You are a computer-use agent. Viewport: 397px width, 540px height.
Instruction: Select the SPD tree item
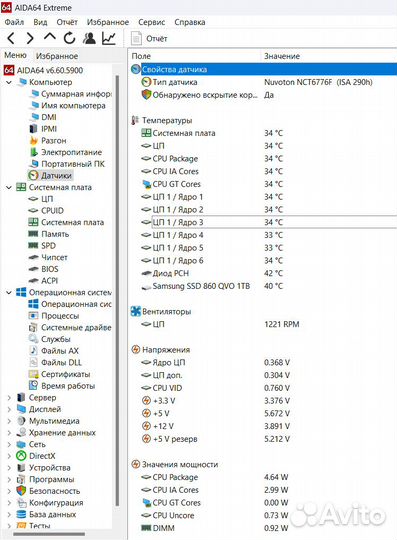click(48, 246)
